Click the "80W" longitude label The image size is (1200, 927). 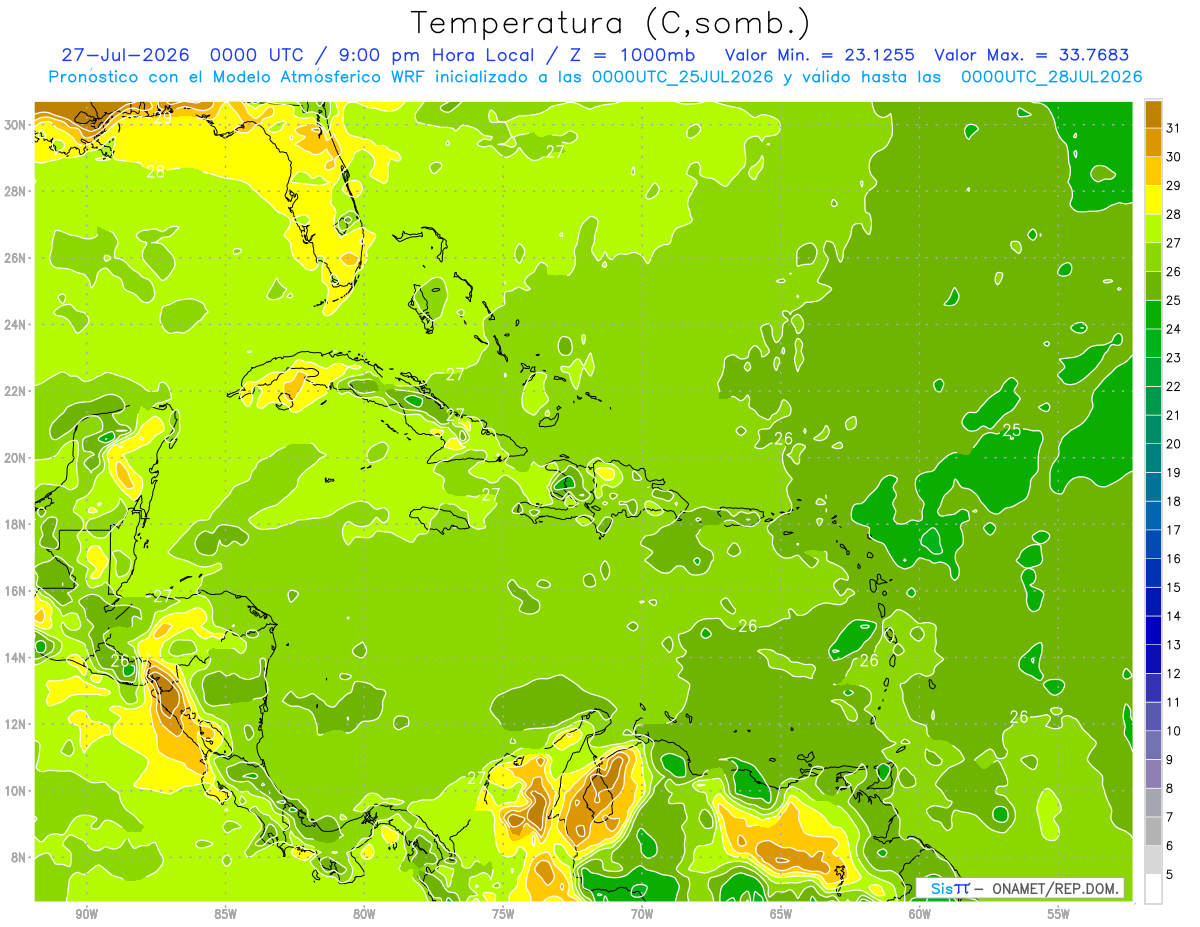[364, 914]
